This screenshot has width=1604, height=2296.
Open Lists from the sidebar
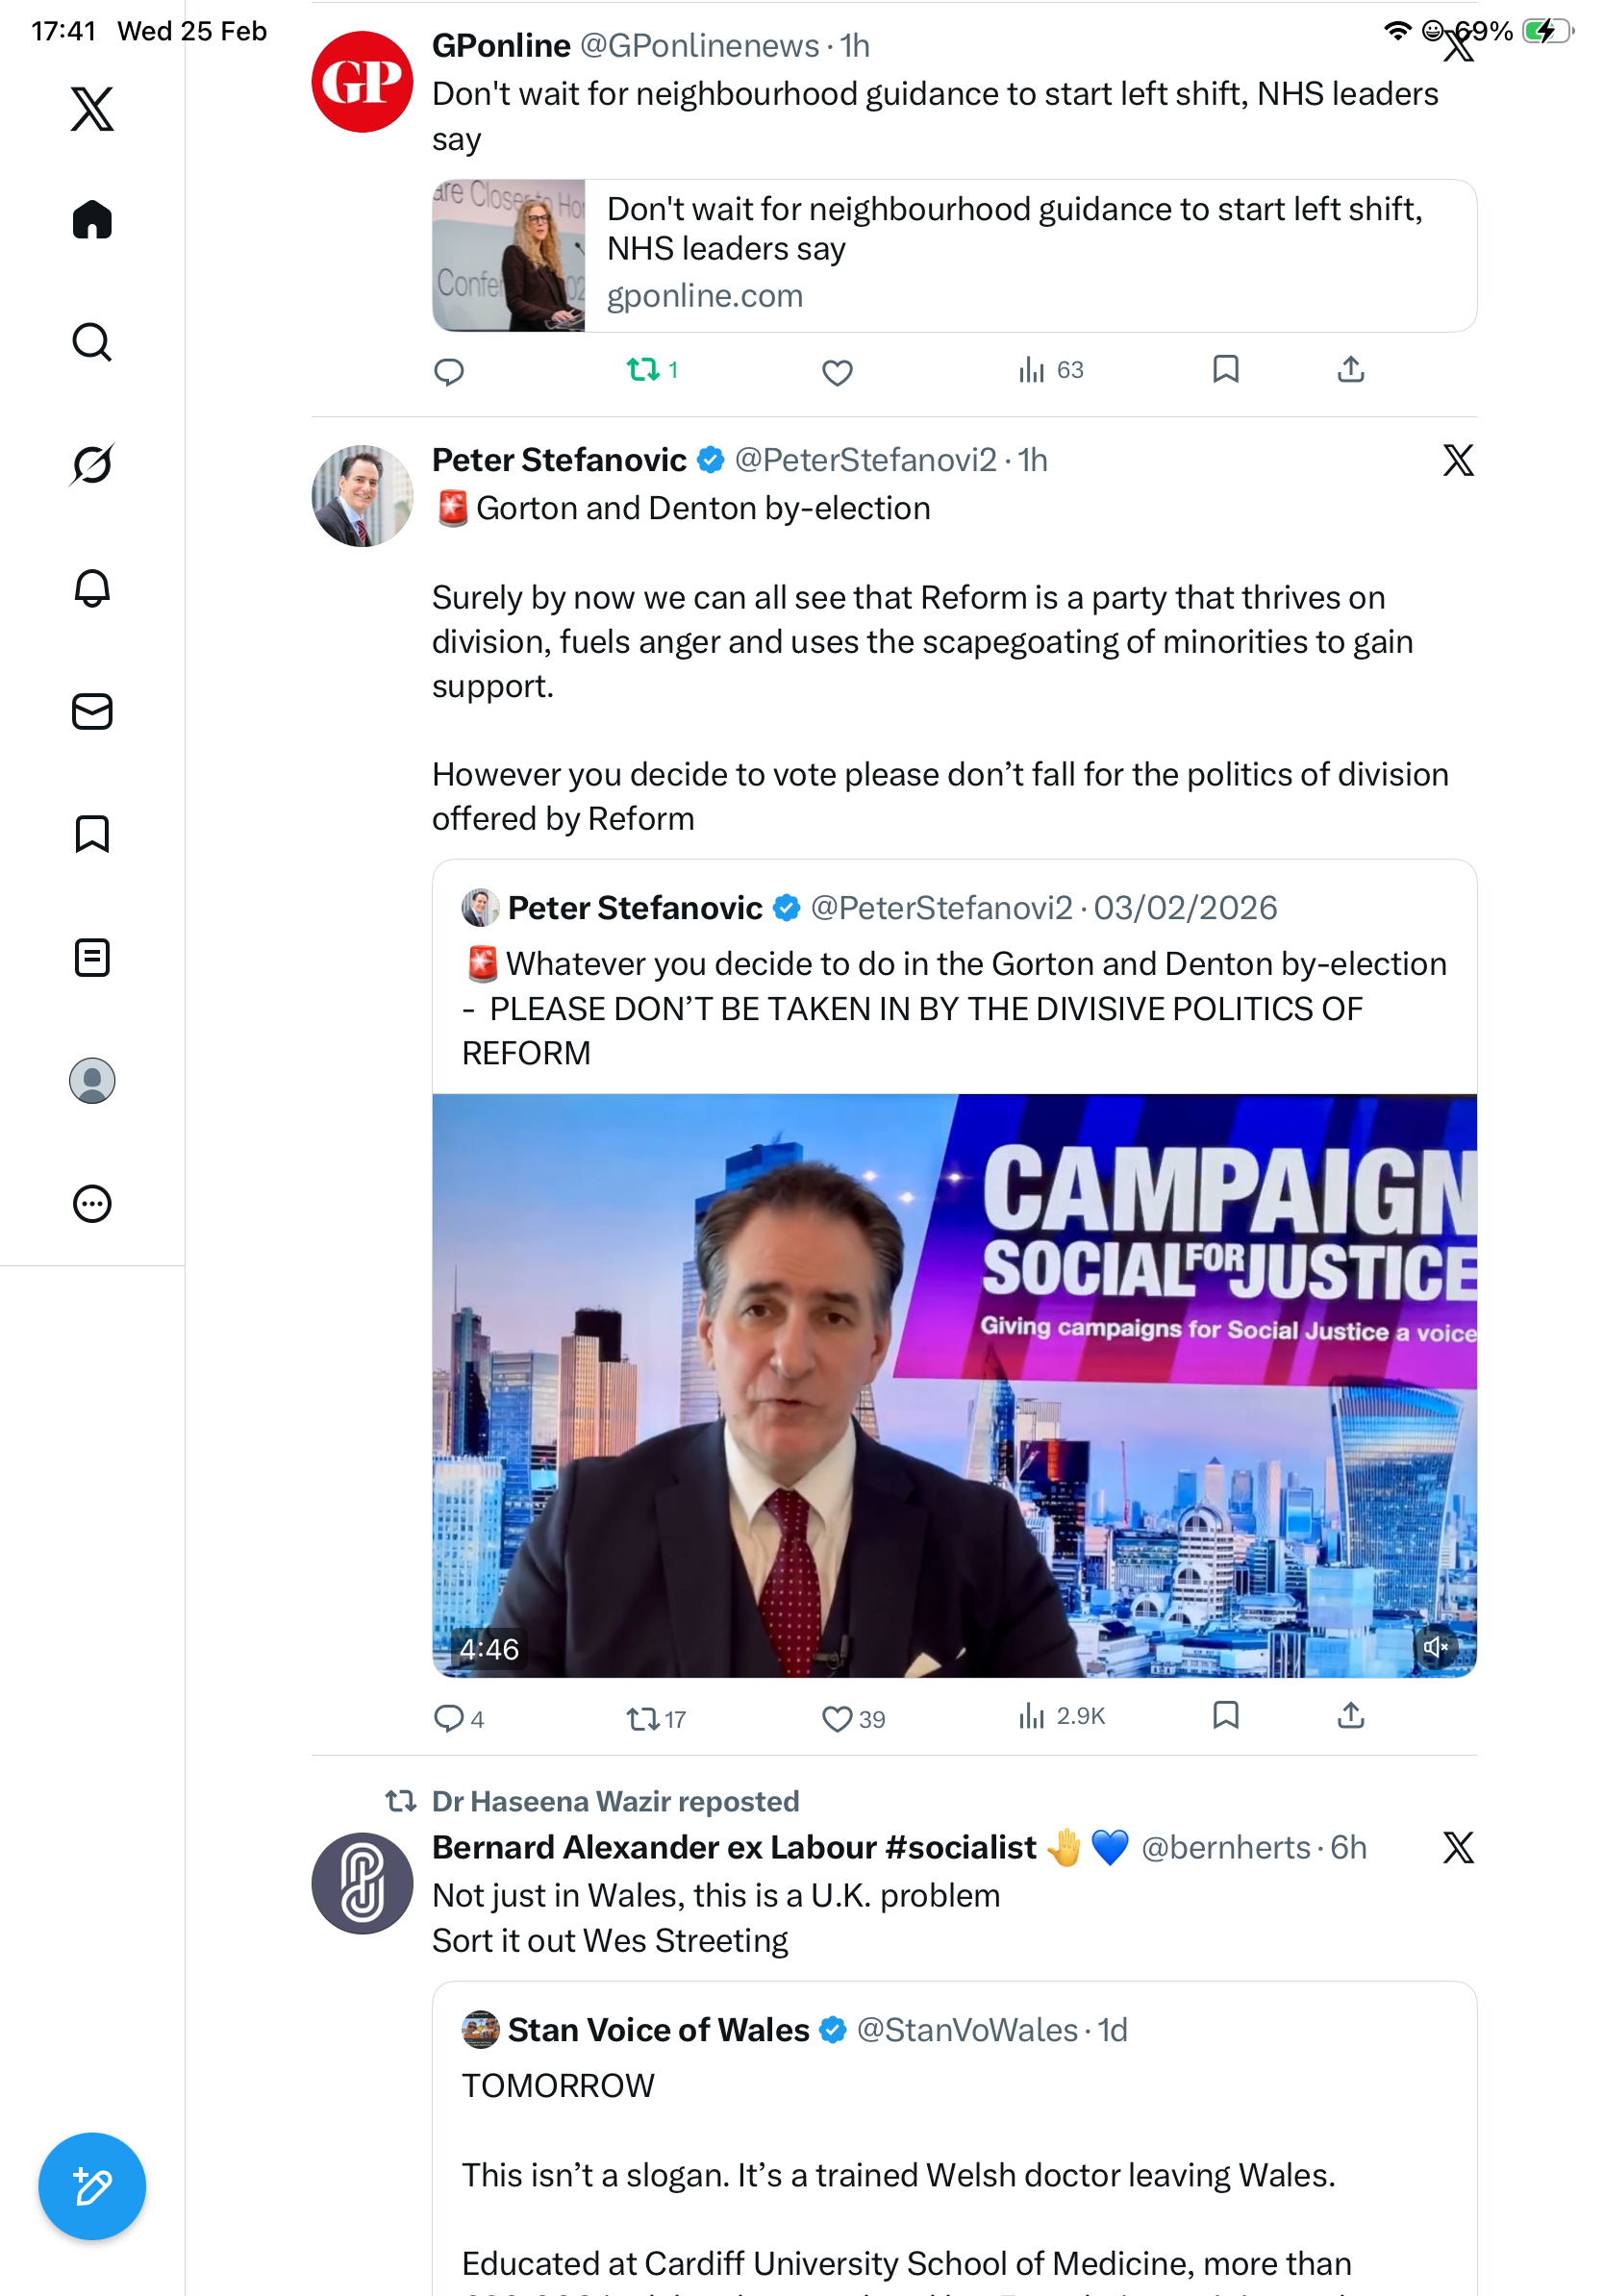[92, 957]
